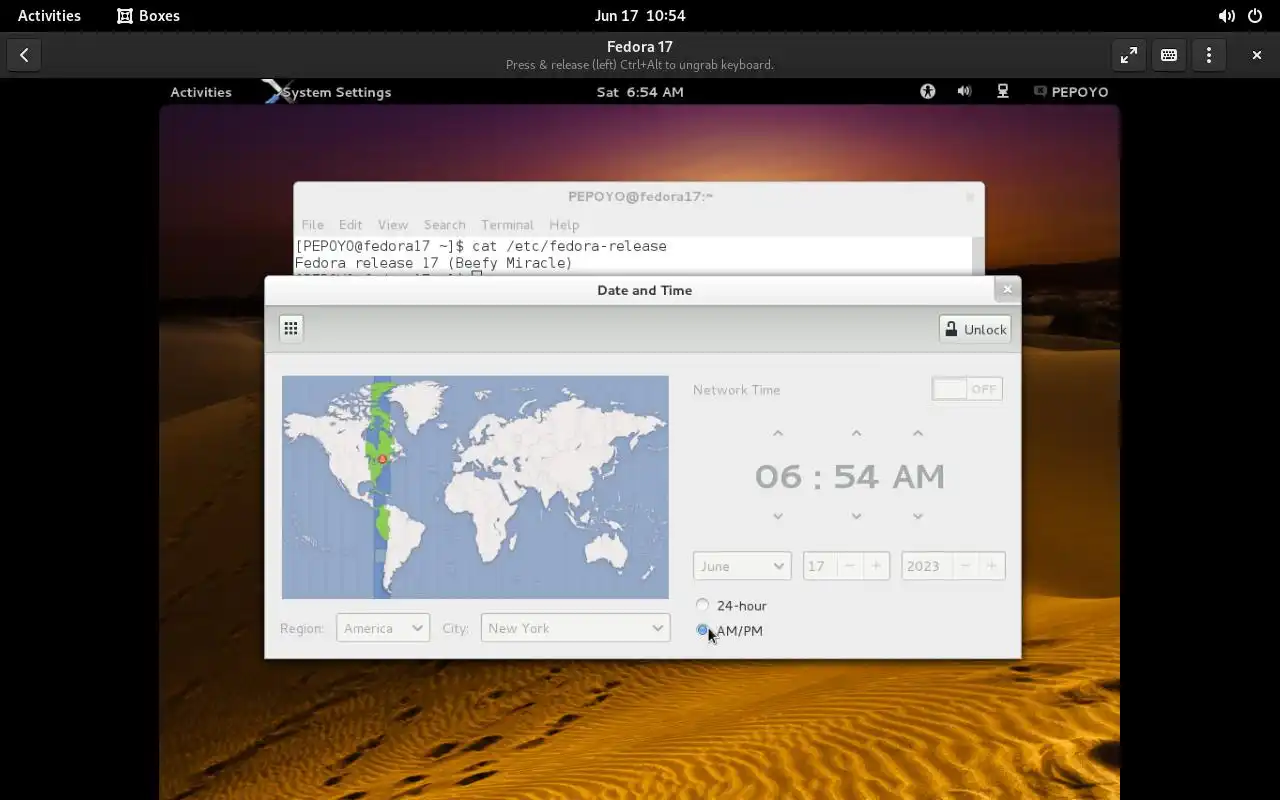This screenshot has width=1280, height=800.
Task: Open the Region dropdown showing America
Action: click(383, 628)
